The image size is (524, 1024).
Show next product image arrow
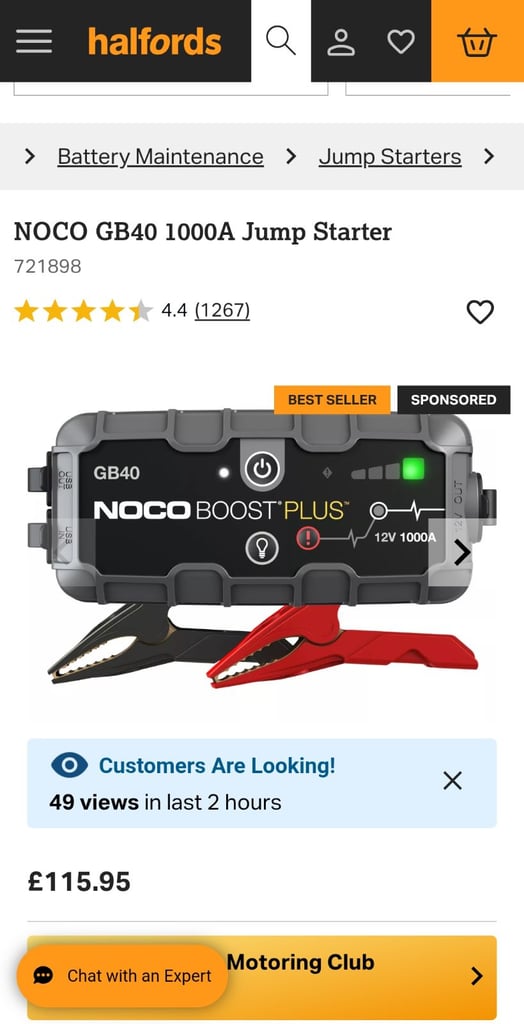click(462, 552)
